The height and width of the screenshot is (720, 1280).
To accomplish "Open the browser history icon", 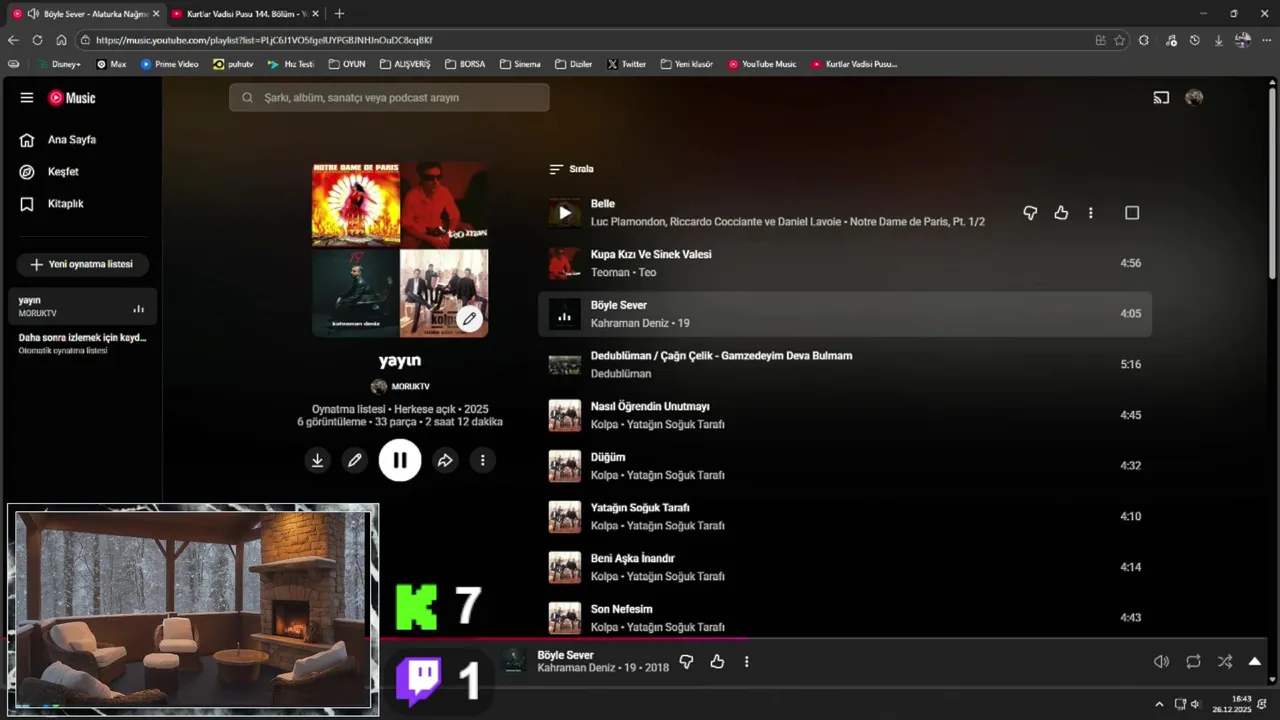I will click(x=1195, y=40).
